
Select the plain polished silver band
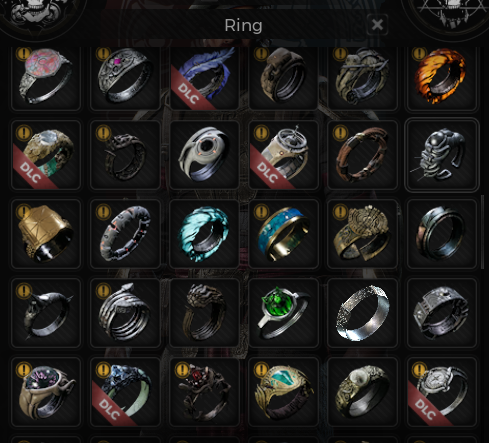click(x=362, y=313)
